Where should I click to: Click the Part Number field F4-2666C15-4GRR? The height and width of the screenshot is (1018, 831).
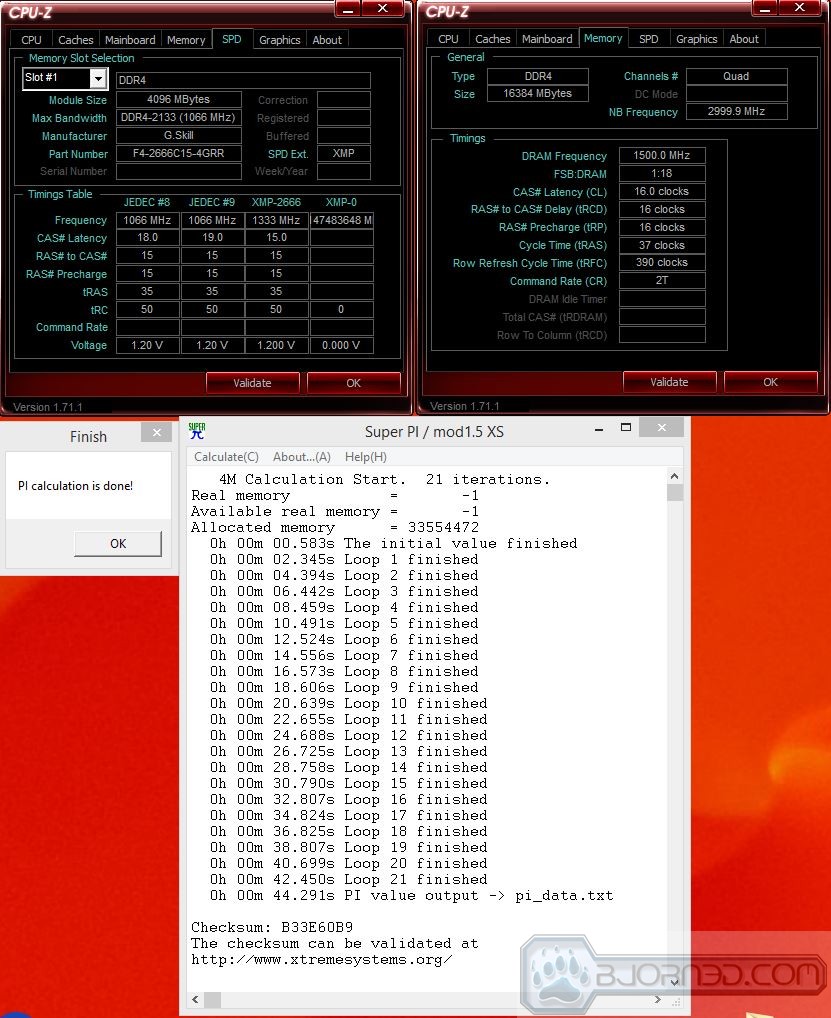(179, 153)
